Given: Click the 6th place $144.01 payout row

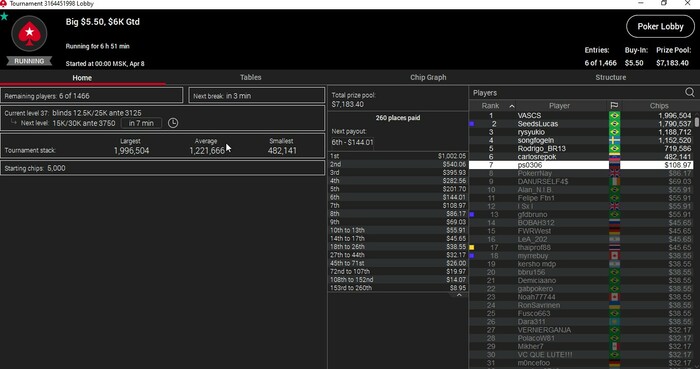Looking at the screenshot, I should tap(398, 197).
